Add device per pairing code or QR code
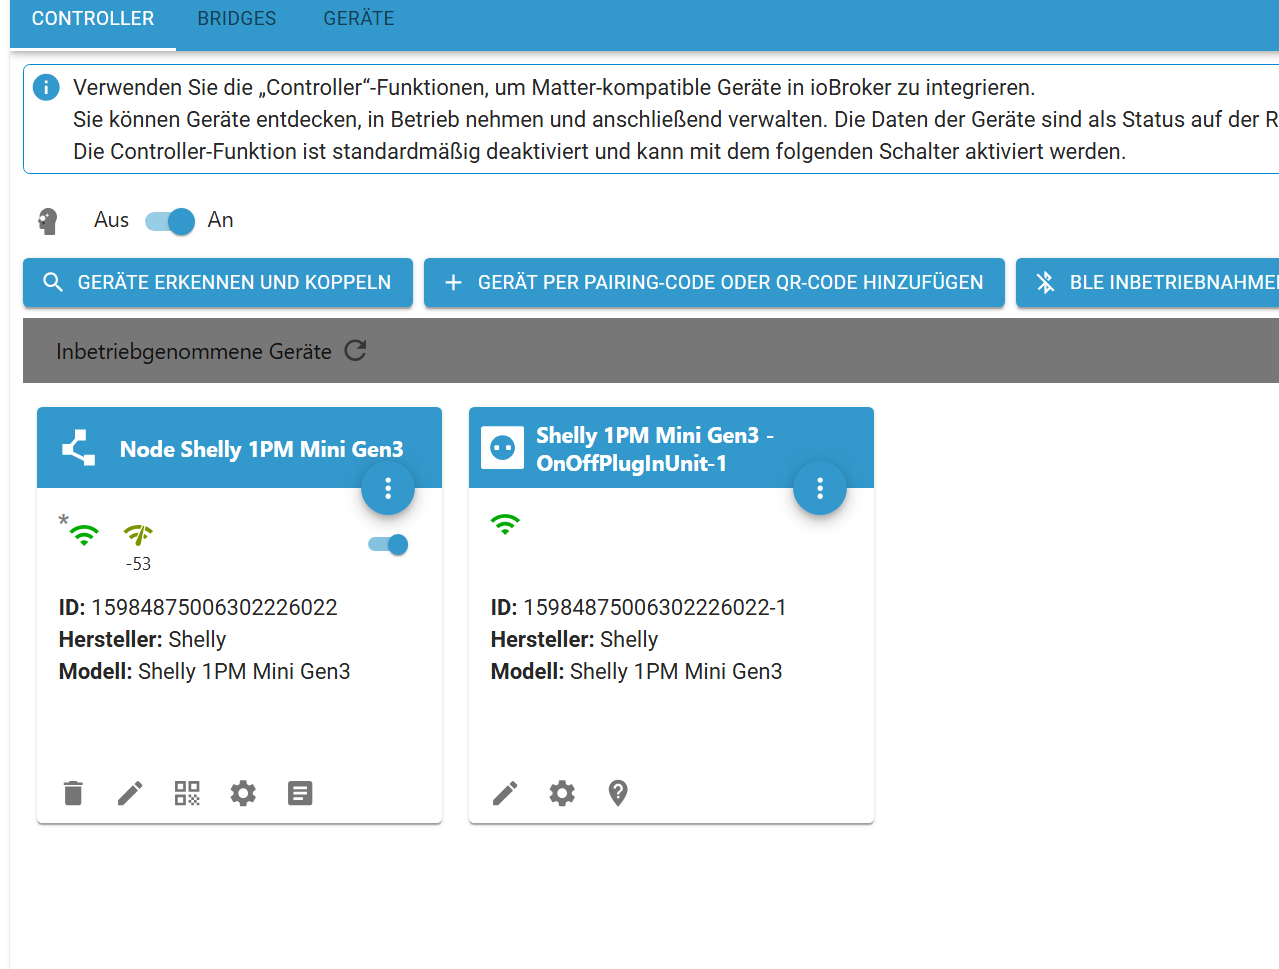Screen dimensions: 1279x969 point(714,283)
